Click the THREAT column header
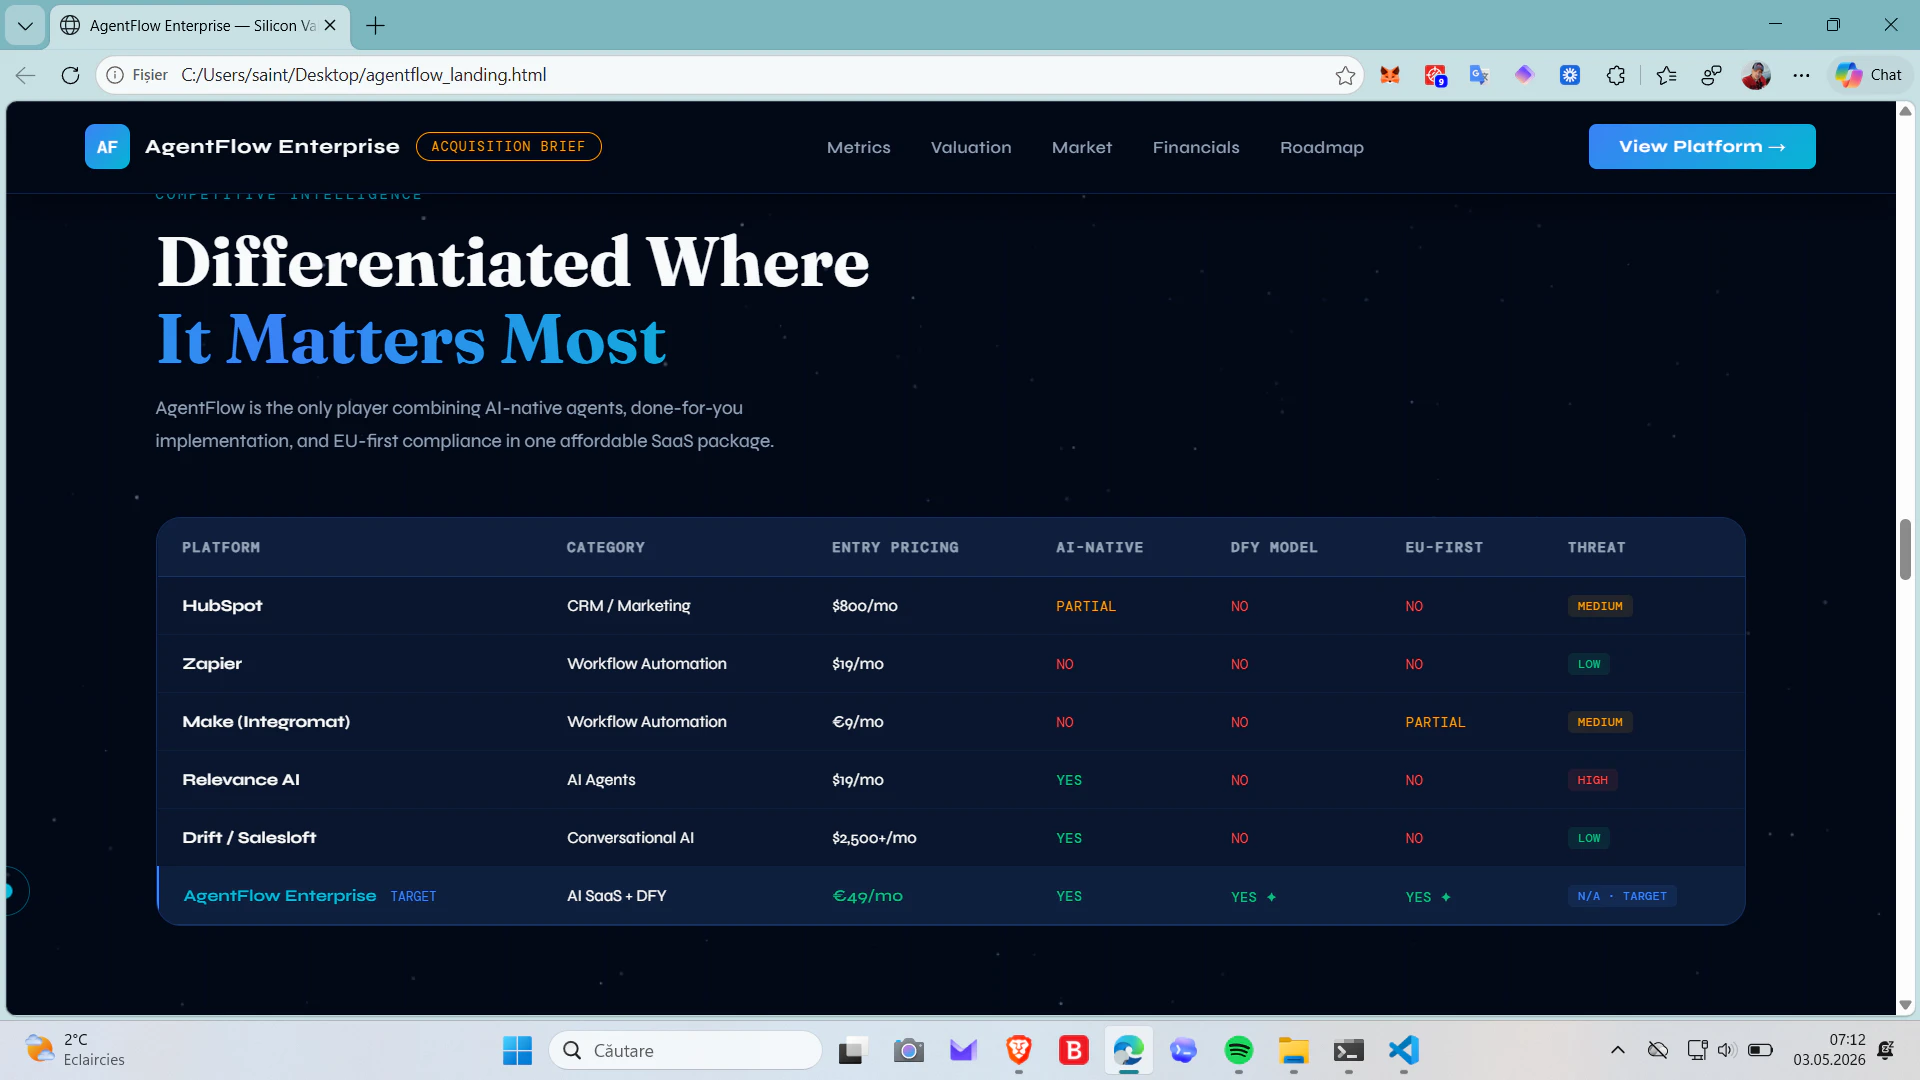1920x1080 pixels. click(x=1596, y=548)
